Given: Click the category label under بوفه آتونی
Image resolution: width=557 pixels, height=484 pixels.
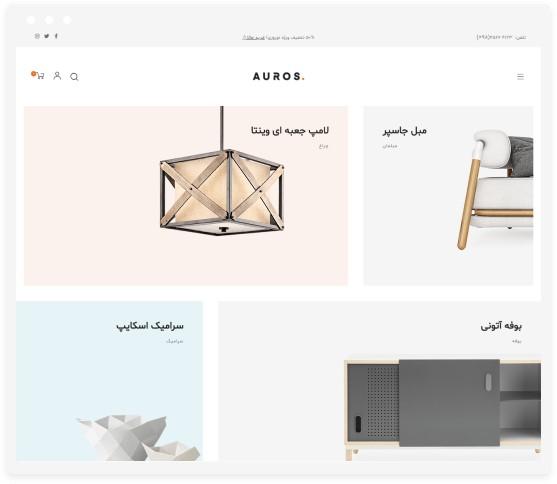Looking at the screenshot, I should click(x=517, y=341).
